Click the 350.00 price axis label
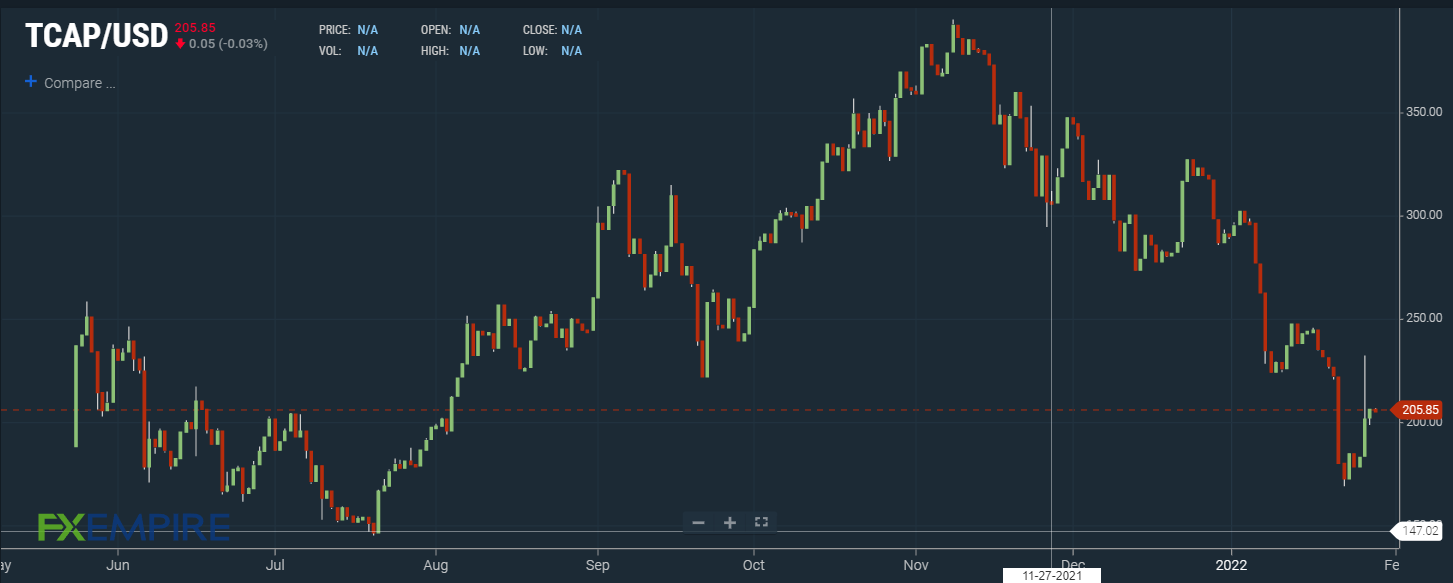Screen dimensions: 1453x583 tap(1421, 111)
